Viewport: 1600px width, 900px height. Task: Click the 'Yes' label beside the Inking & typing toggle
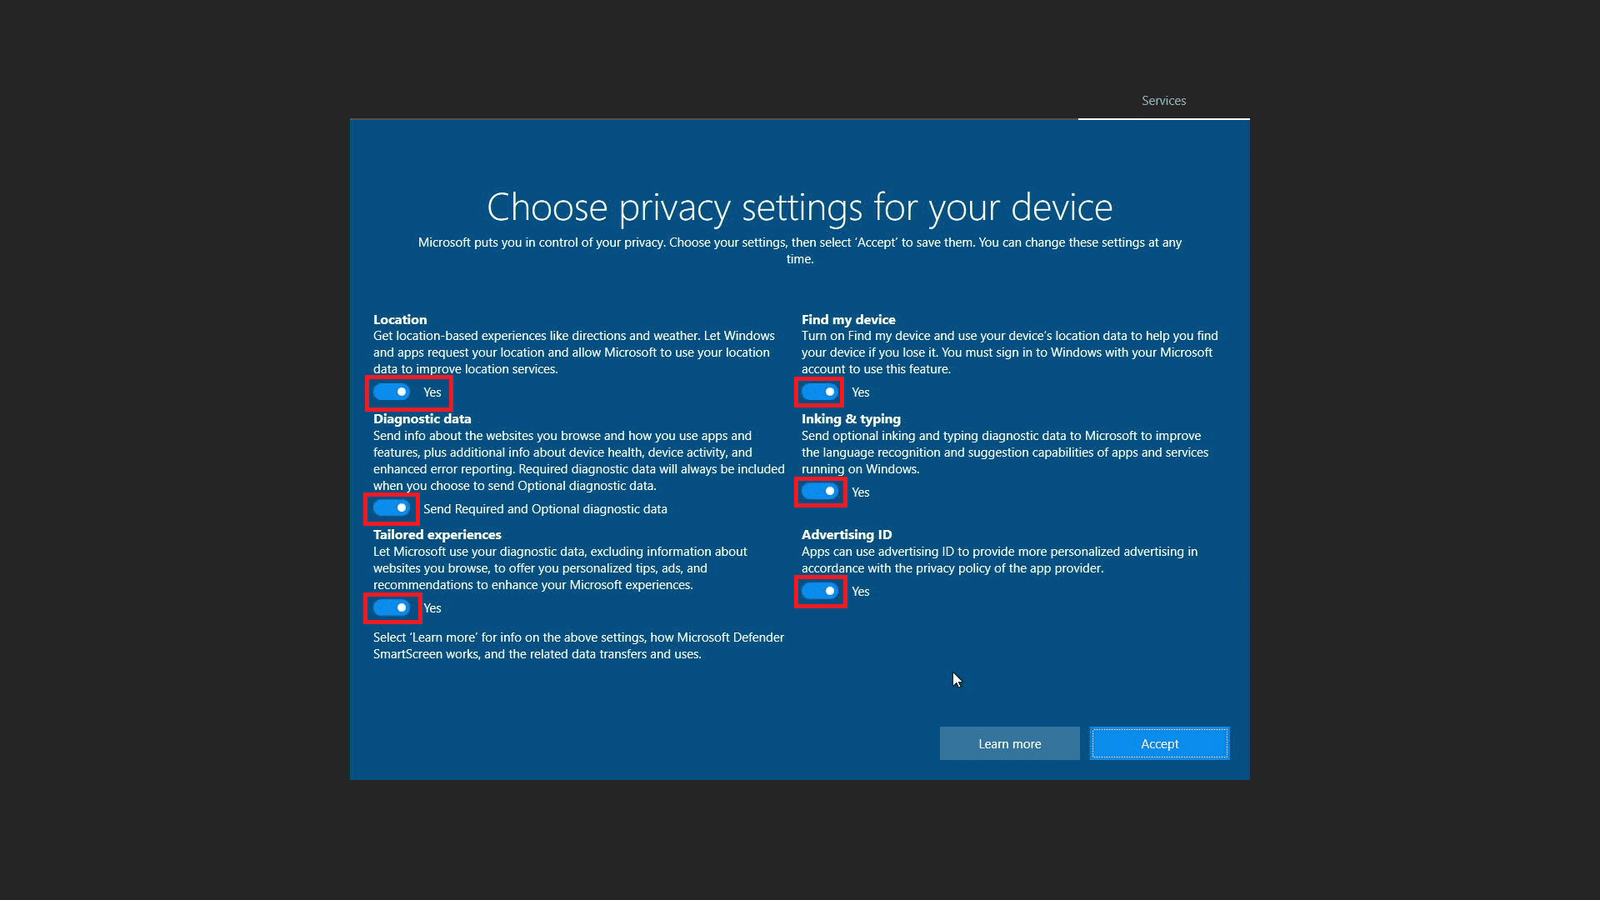(861, 493)
